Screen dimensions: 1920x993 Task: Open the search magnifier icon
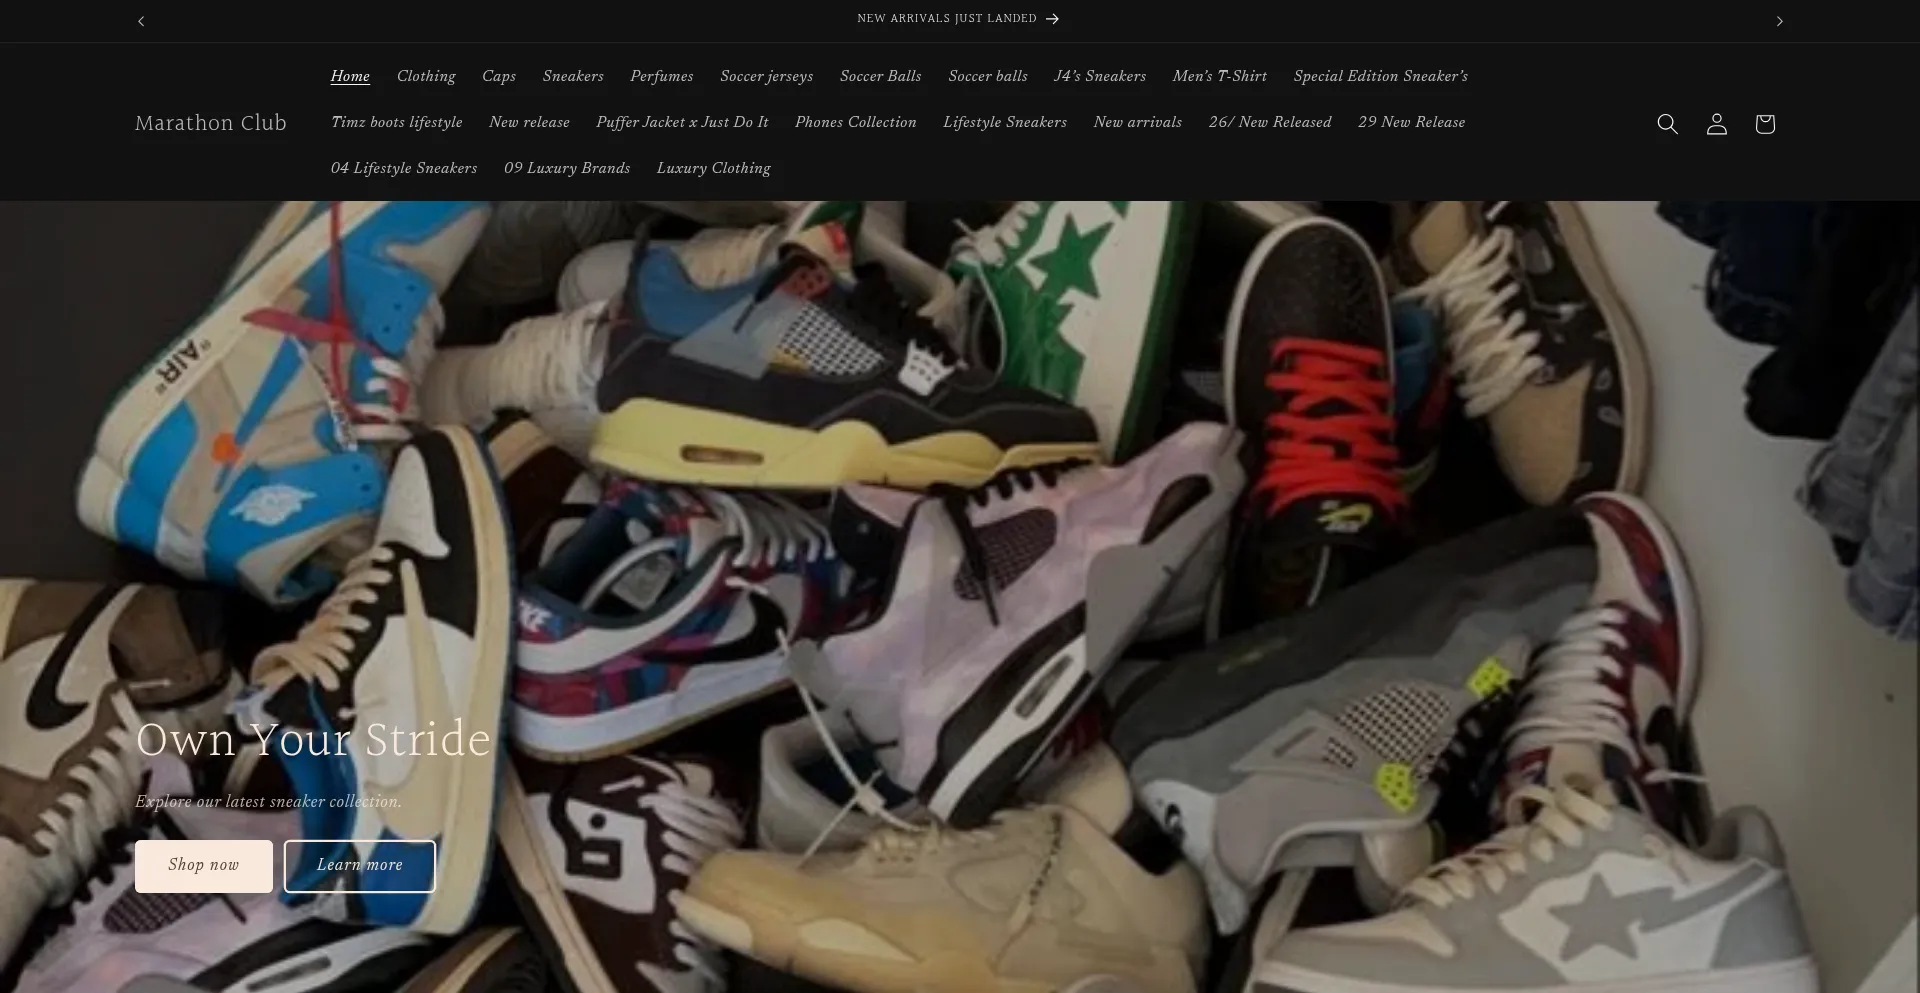click(x=1667, y=124)
